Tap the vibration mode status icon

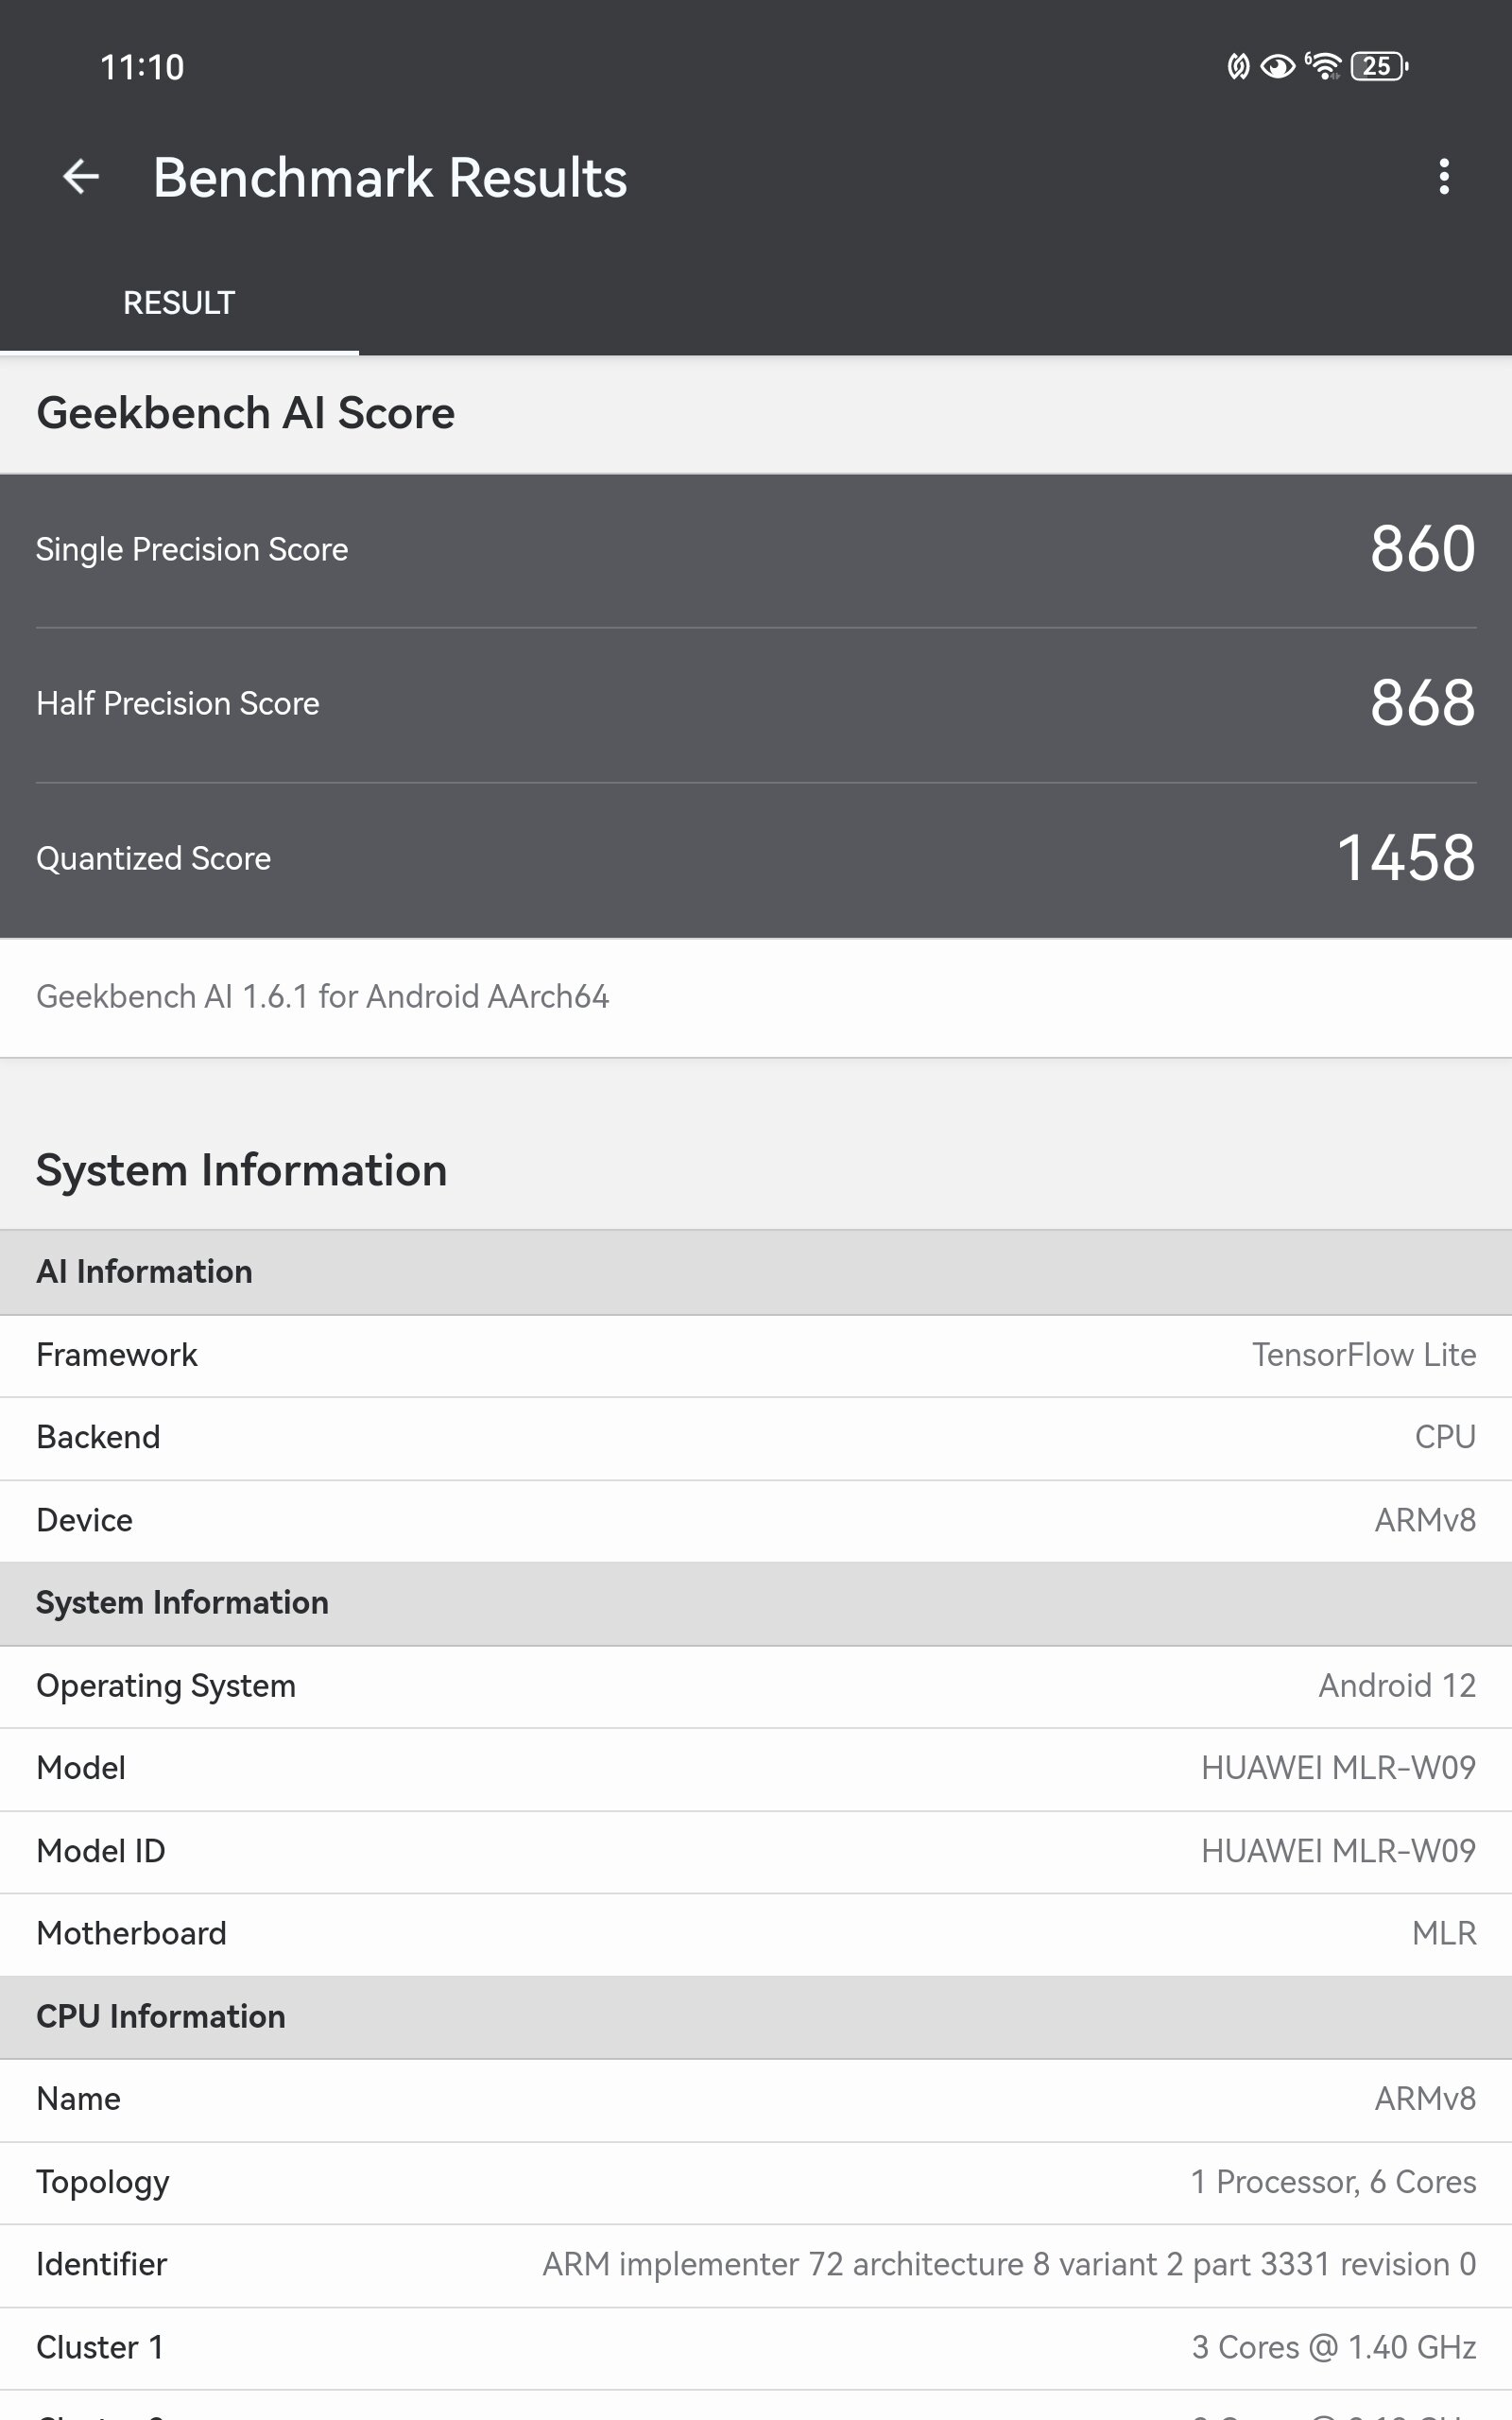tap(1238, 66)
